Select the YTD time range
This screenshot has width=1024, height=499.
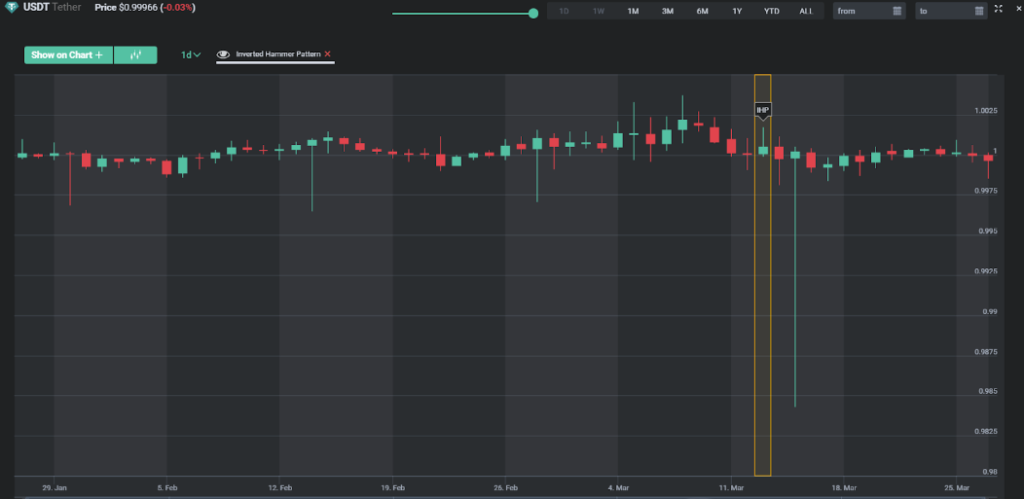tap(772, 11)
